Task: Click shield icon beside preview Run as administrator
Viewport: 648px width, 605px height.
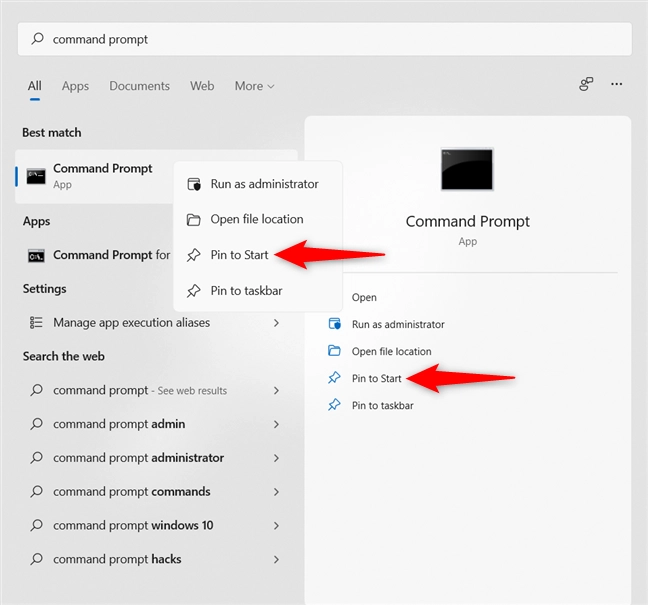Action: (334, 324)
